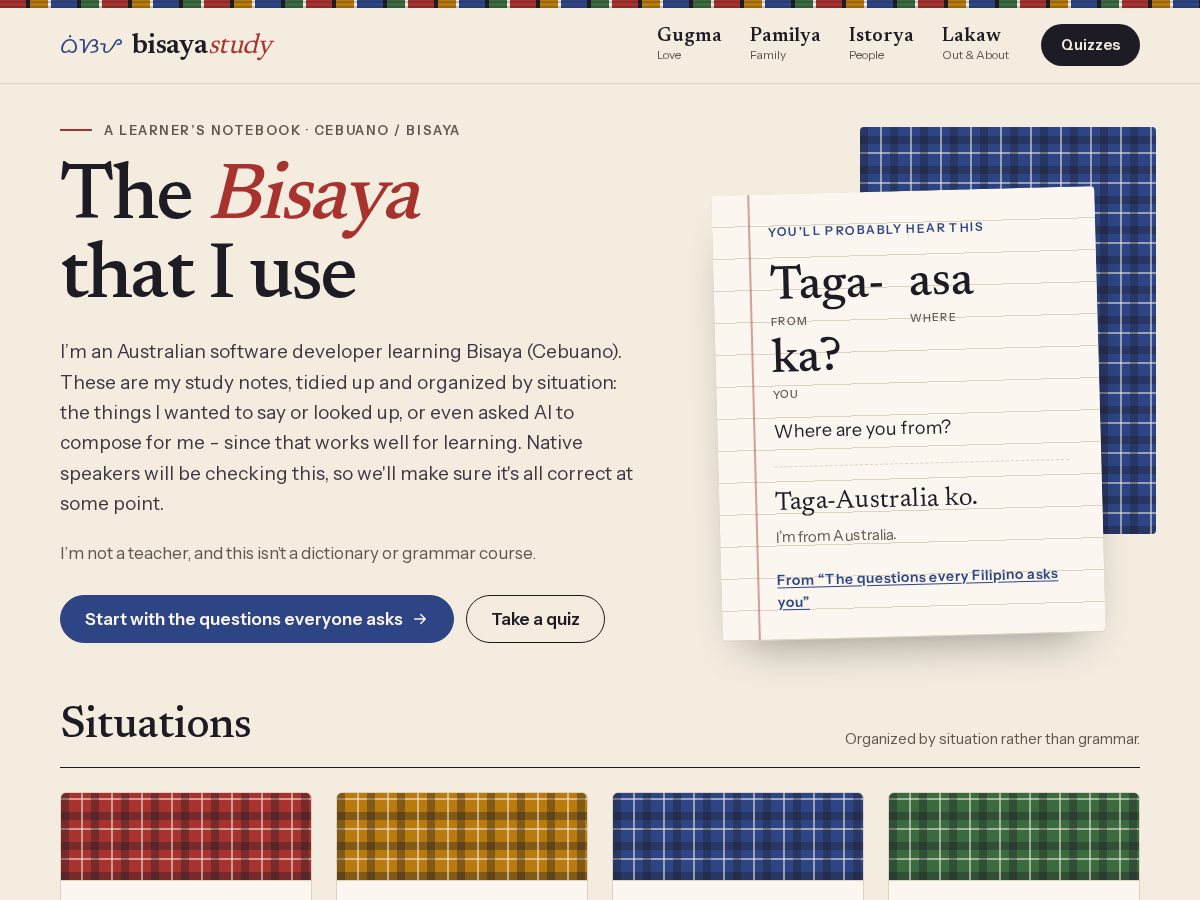The height and width of the screenshot is (900, 1200).
Task: Click the word 'asa' on the note card
Action: point(940,280)
